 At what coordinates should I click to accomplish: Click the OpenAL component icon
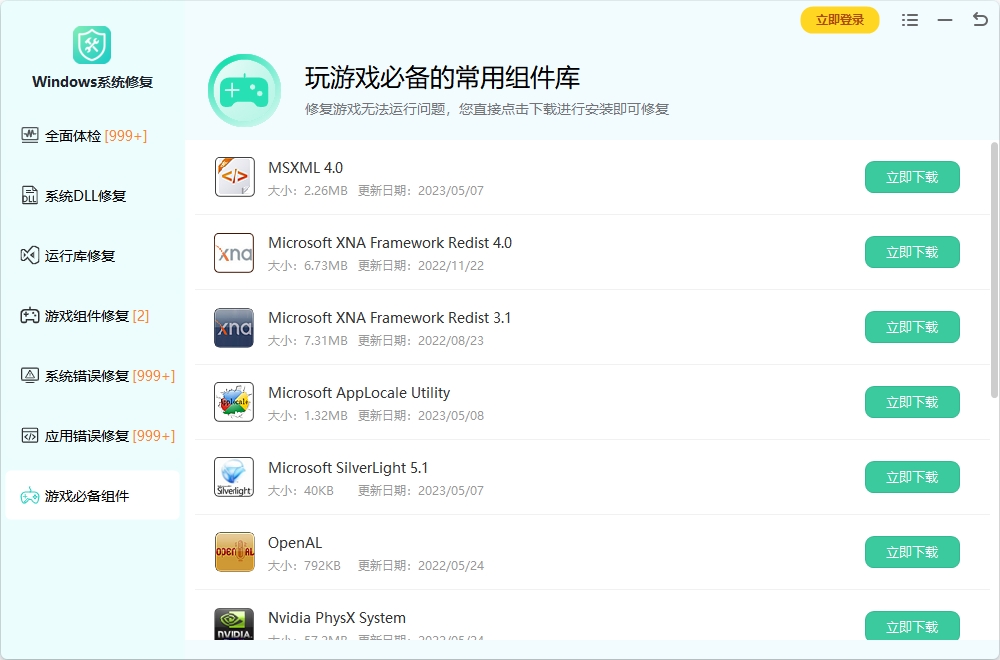234,552
